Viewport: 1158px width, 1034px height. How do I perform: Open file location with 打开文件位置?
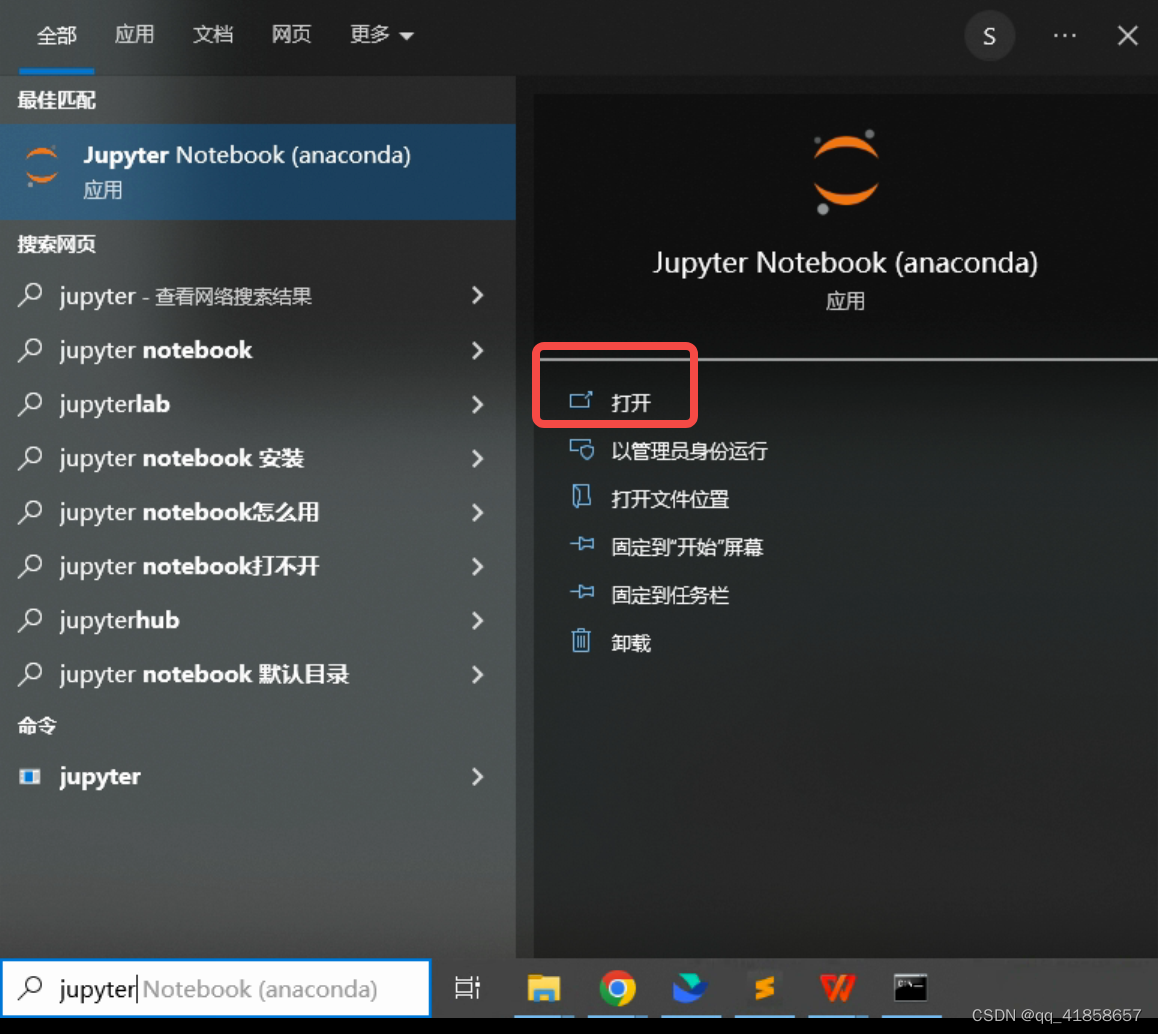(x=669, y=499)
